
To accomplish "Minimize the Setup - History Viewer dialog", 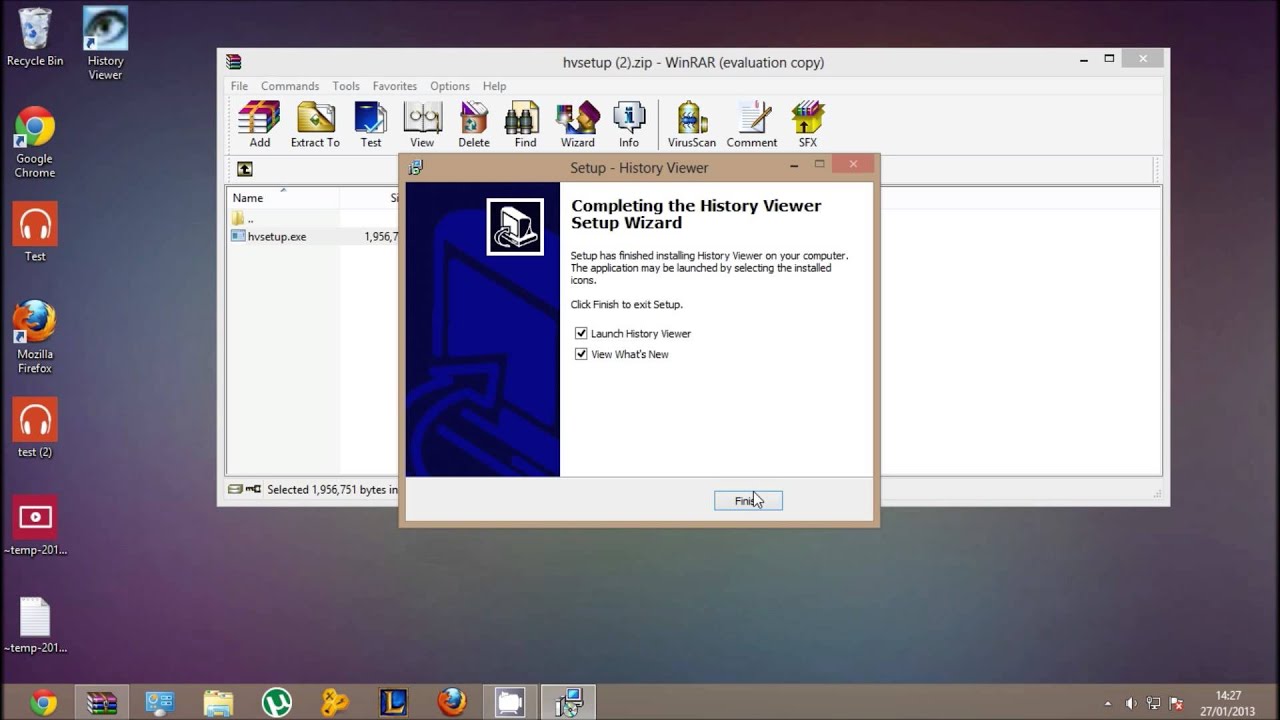I will coord(795,165).
